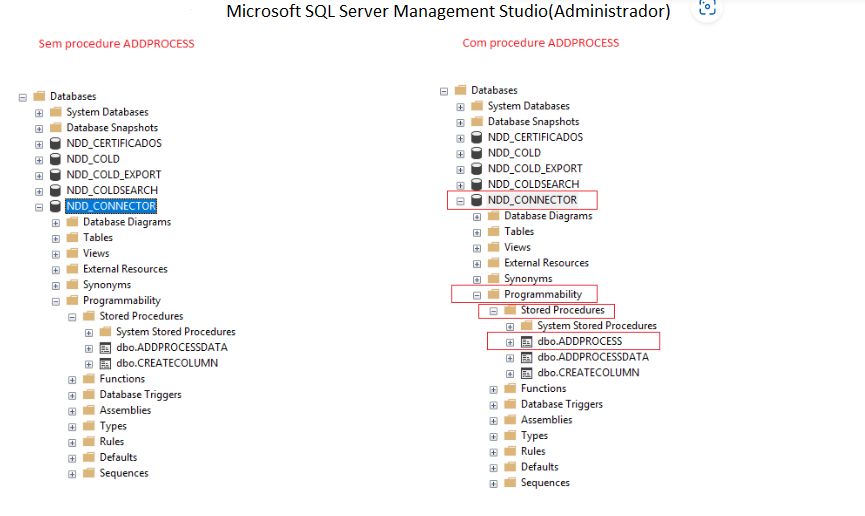Collapse Stored Procedures in the right tree

[494, 311]
